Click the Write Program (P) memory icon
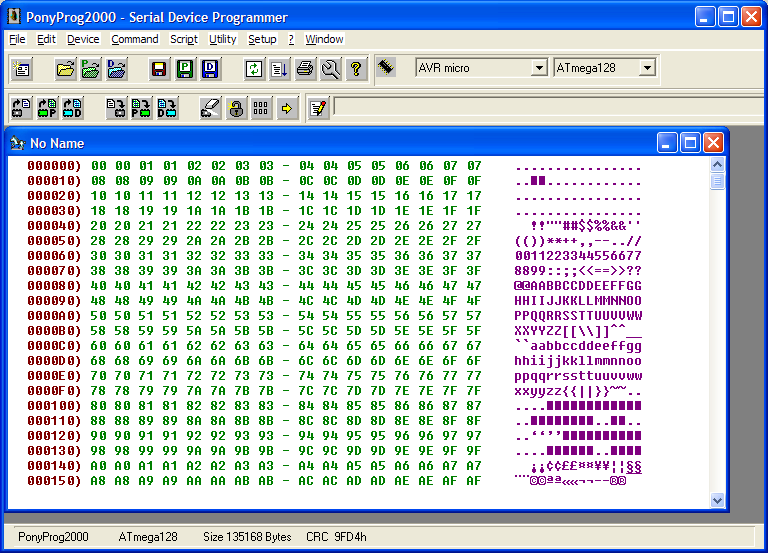The height and width of the screenshot is (553, 768). coord(141,108)
